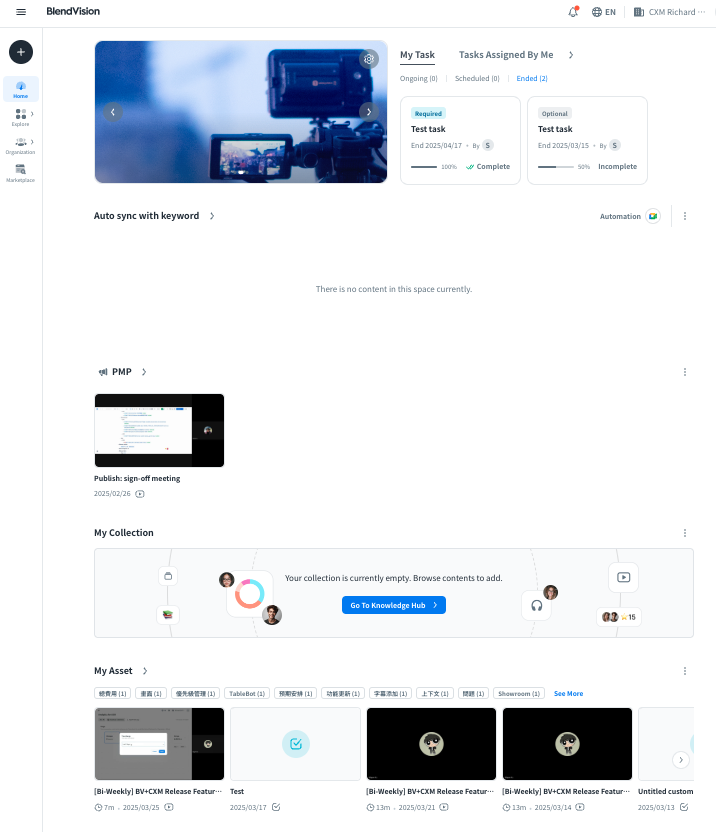Open the EN language selector
The width and height of the screenshot is (716, 832).
coord(603,12)
